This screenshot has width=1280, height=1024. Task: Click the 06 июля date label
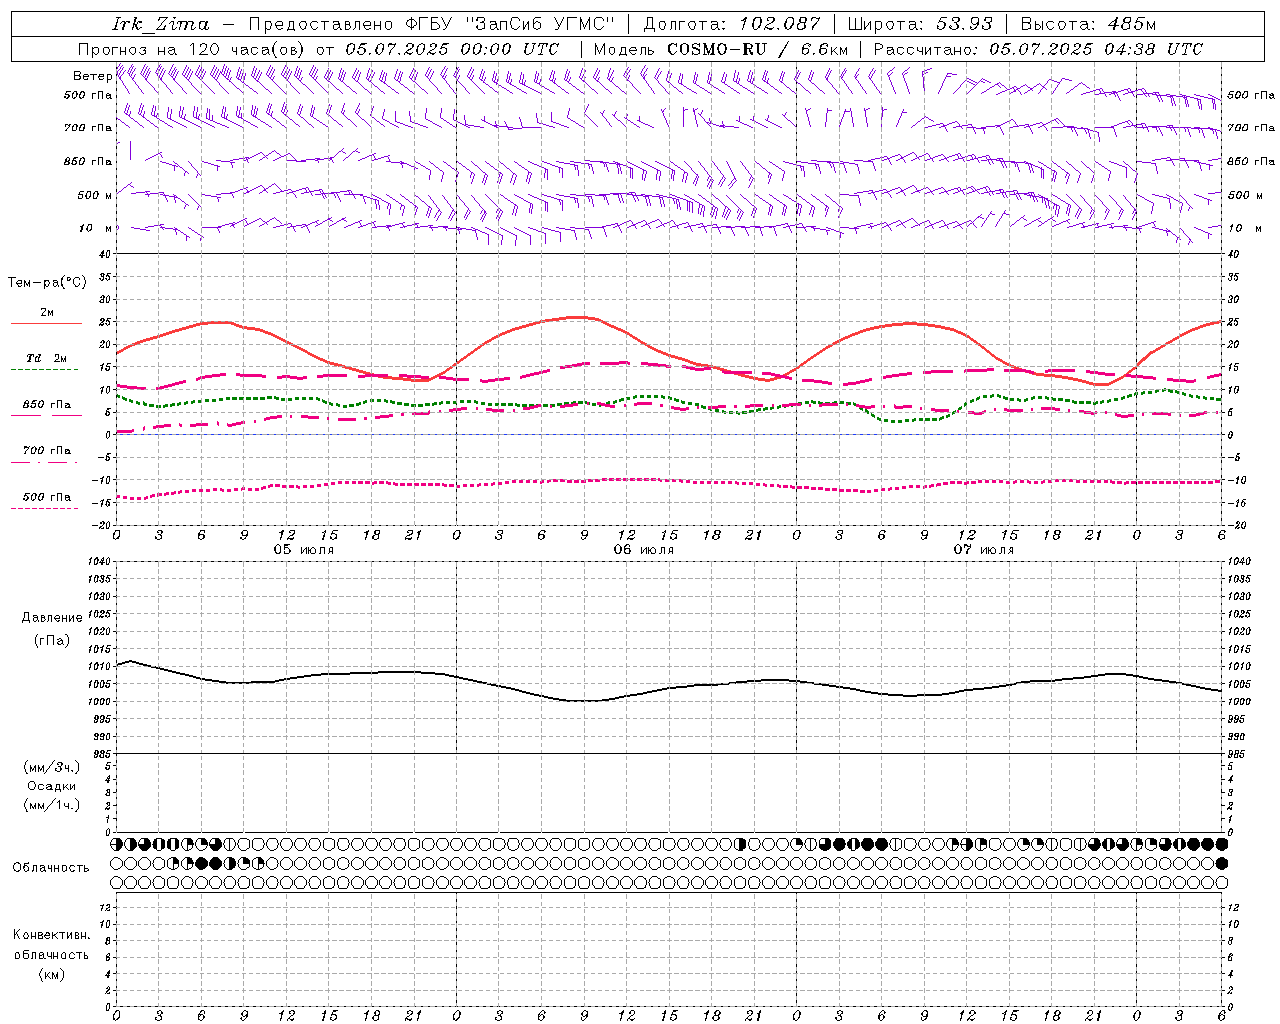(644, 550)
